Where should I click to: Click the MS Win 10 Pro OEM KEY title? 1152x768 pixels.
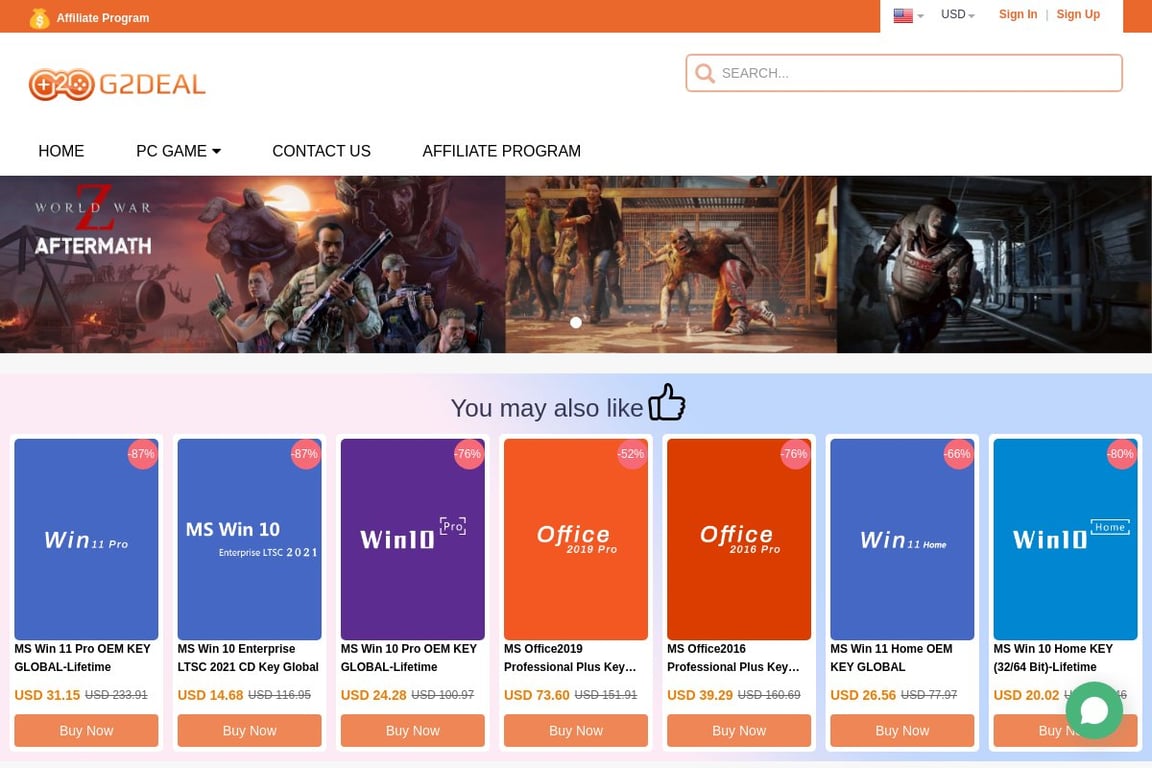[408, 658]
